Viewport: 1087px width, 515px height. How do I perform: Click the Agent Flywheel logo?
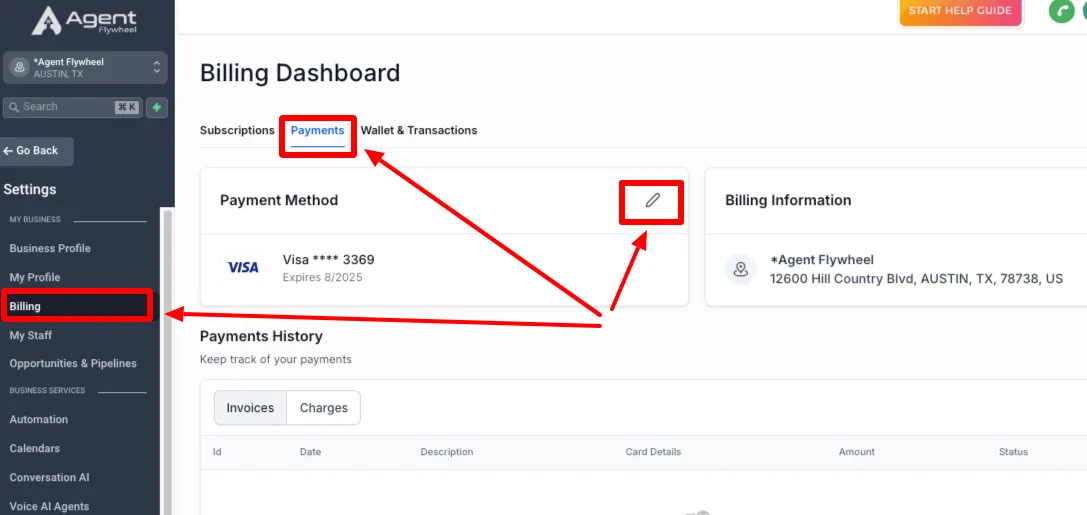pos(84,20)
